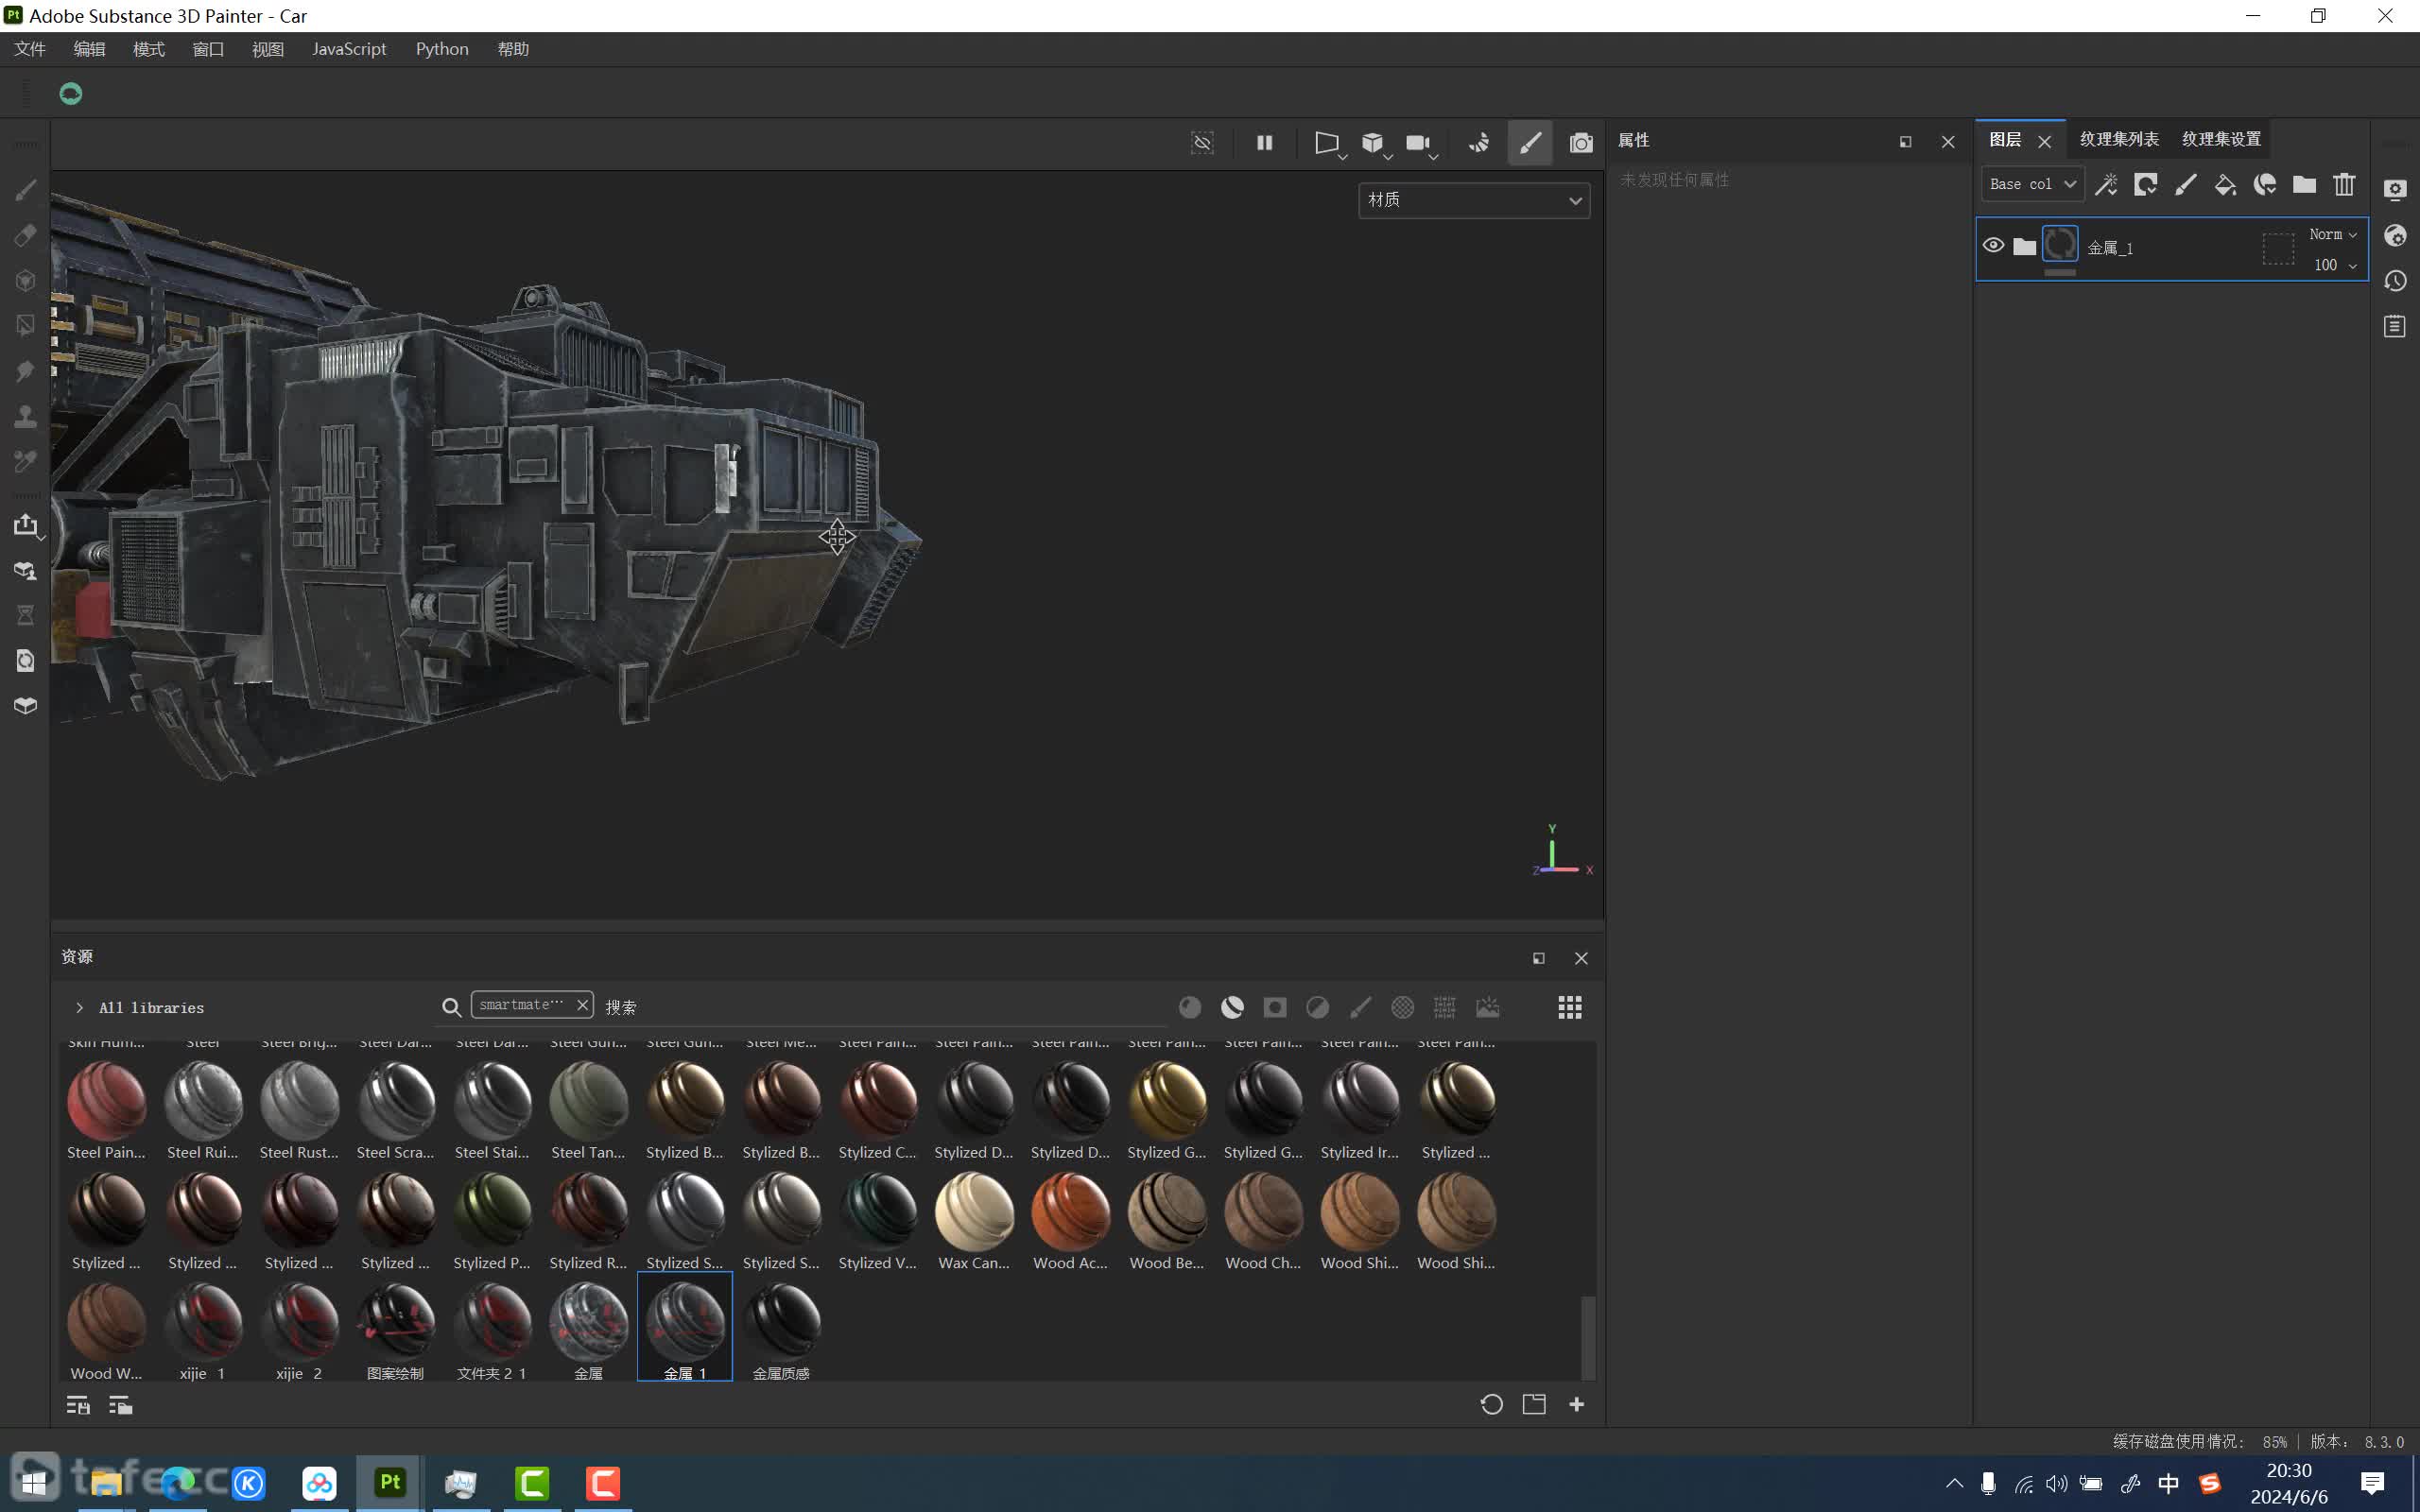Click the rotate environment icon in viewport toolbar

1479,143
